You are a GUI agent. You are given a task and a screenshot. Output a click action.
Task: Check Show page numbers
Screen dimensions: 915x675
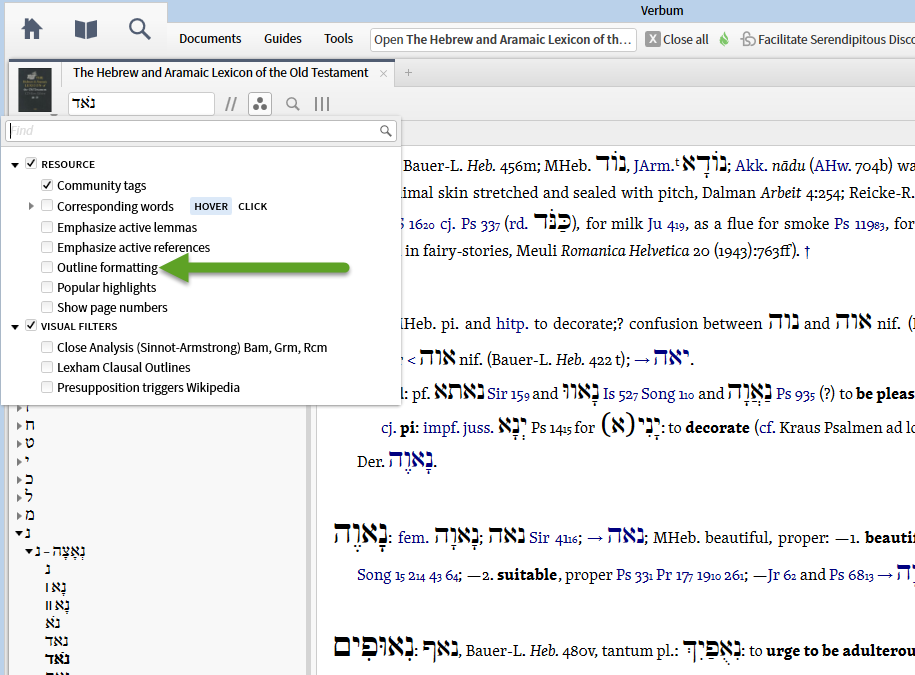coord(47,307)
